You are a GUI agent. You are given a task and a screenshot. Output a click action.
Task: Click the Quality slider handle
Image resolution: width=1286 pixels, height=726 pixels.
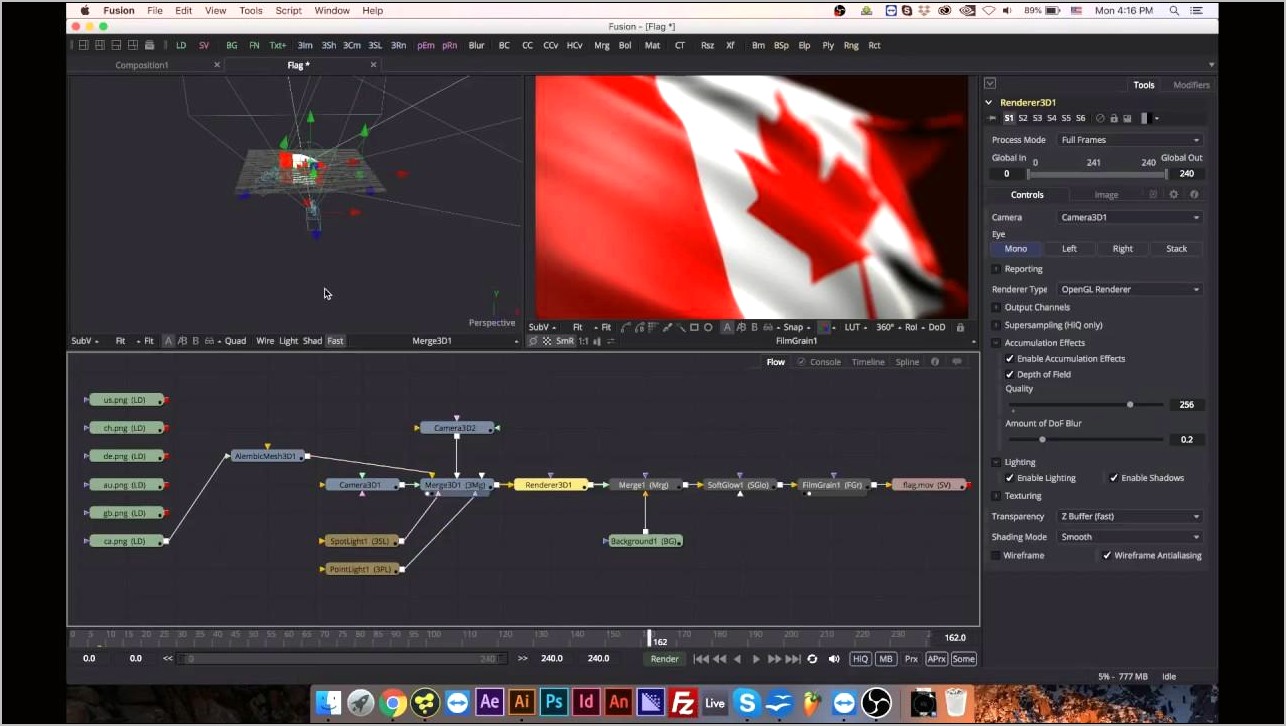1130,405
